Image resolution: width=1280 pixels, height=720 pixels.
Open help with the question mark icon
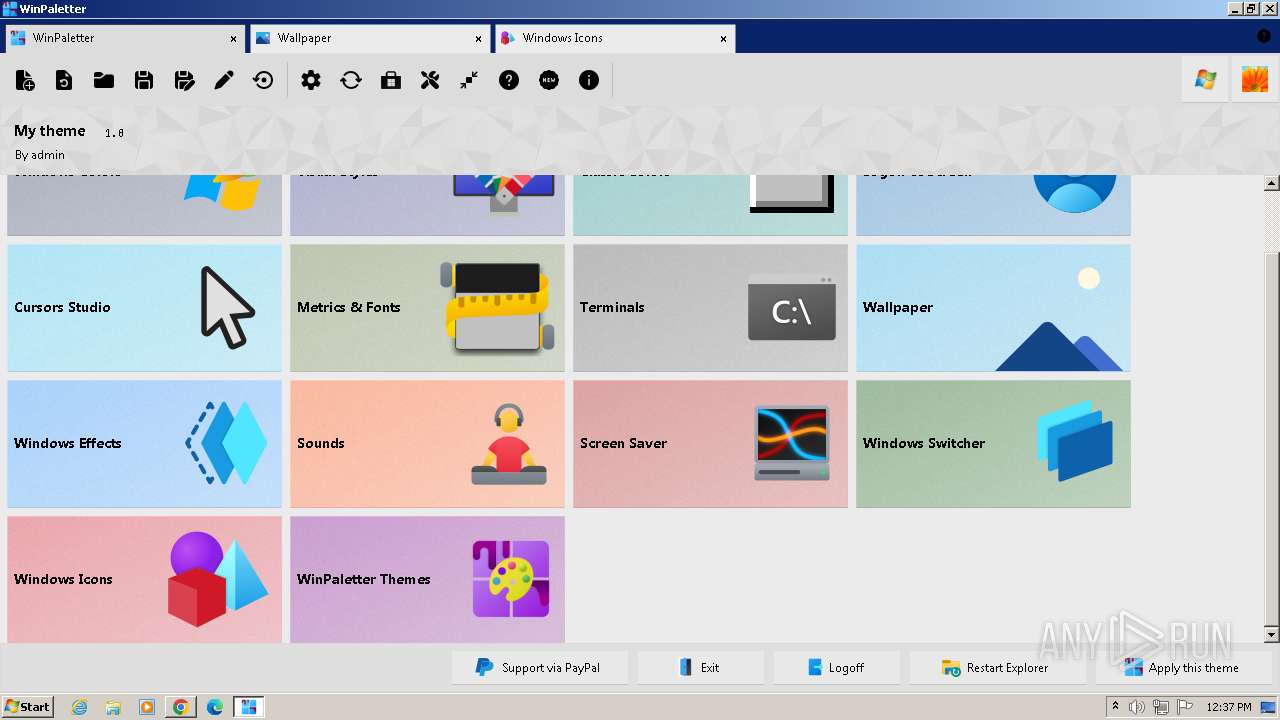pyautogui.click(x=509, y=80)
